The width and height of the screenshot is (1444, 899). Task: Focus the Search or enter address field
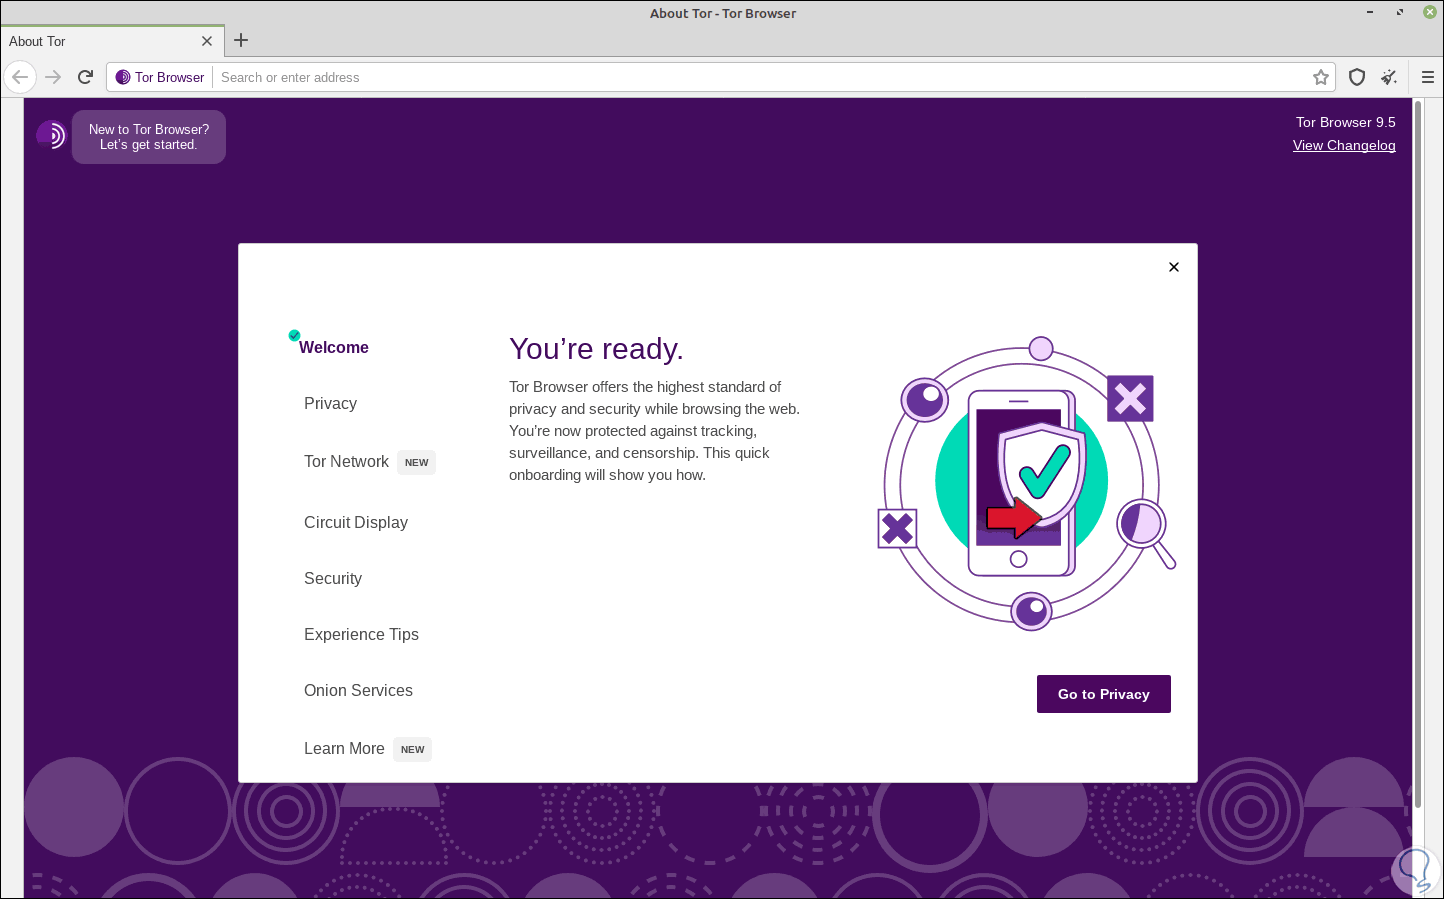[x=762, y=77]
